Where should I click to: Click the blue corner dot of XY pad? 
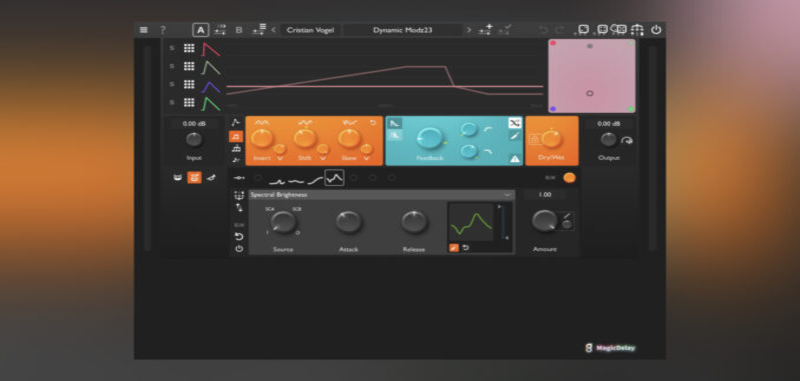coord(553,109)
